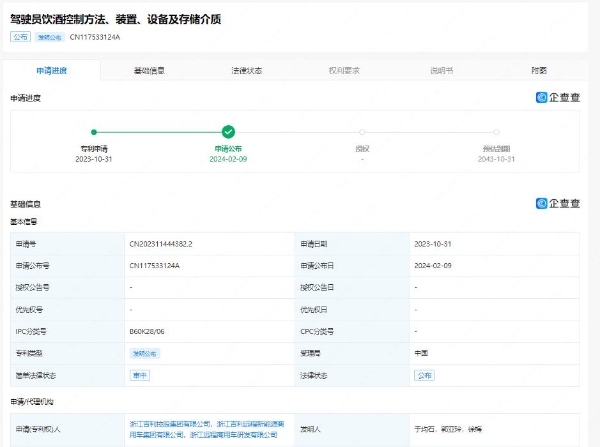This screenshot has height=447, width=600.
Task: Switch to the 基础信息 tab
Action: [149, 70]
